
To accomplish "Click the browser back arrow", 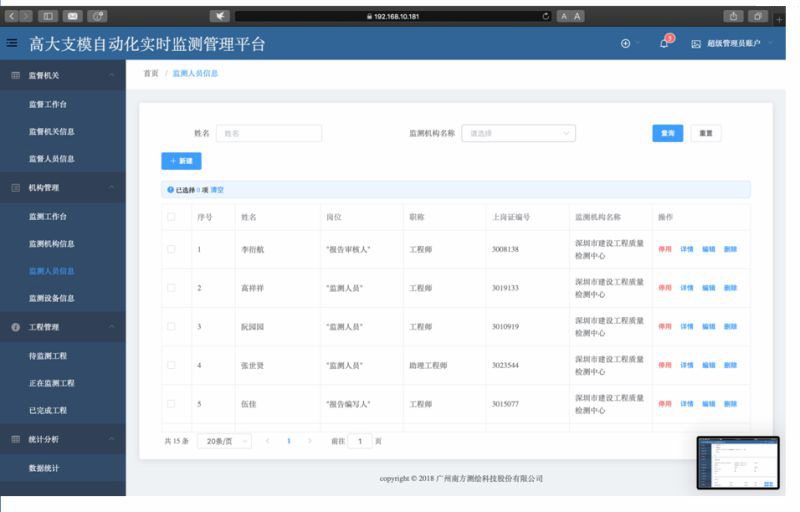I will [x=12, y=16].
